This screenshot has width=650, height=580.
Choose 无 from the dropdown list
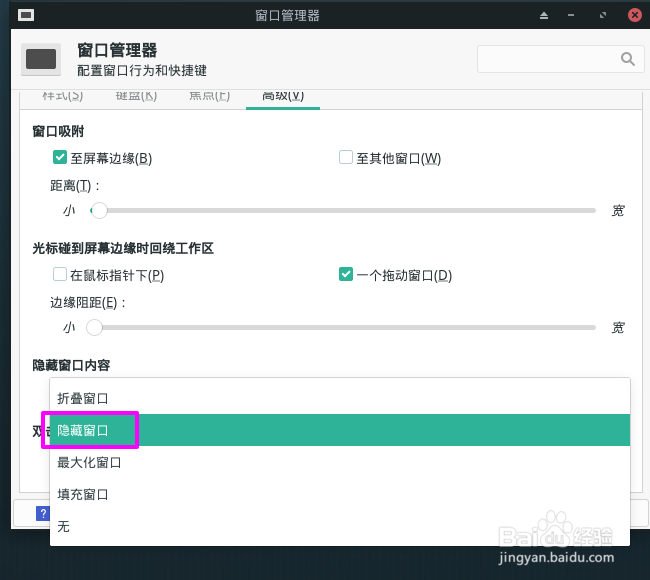point(340,526)
